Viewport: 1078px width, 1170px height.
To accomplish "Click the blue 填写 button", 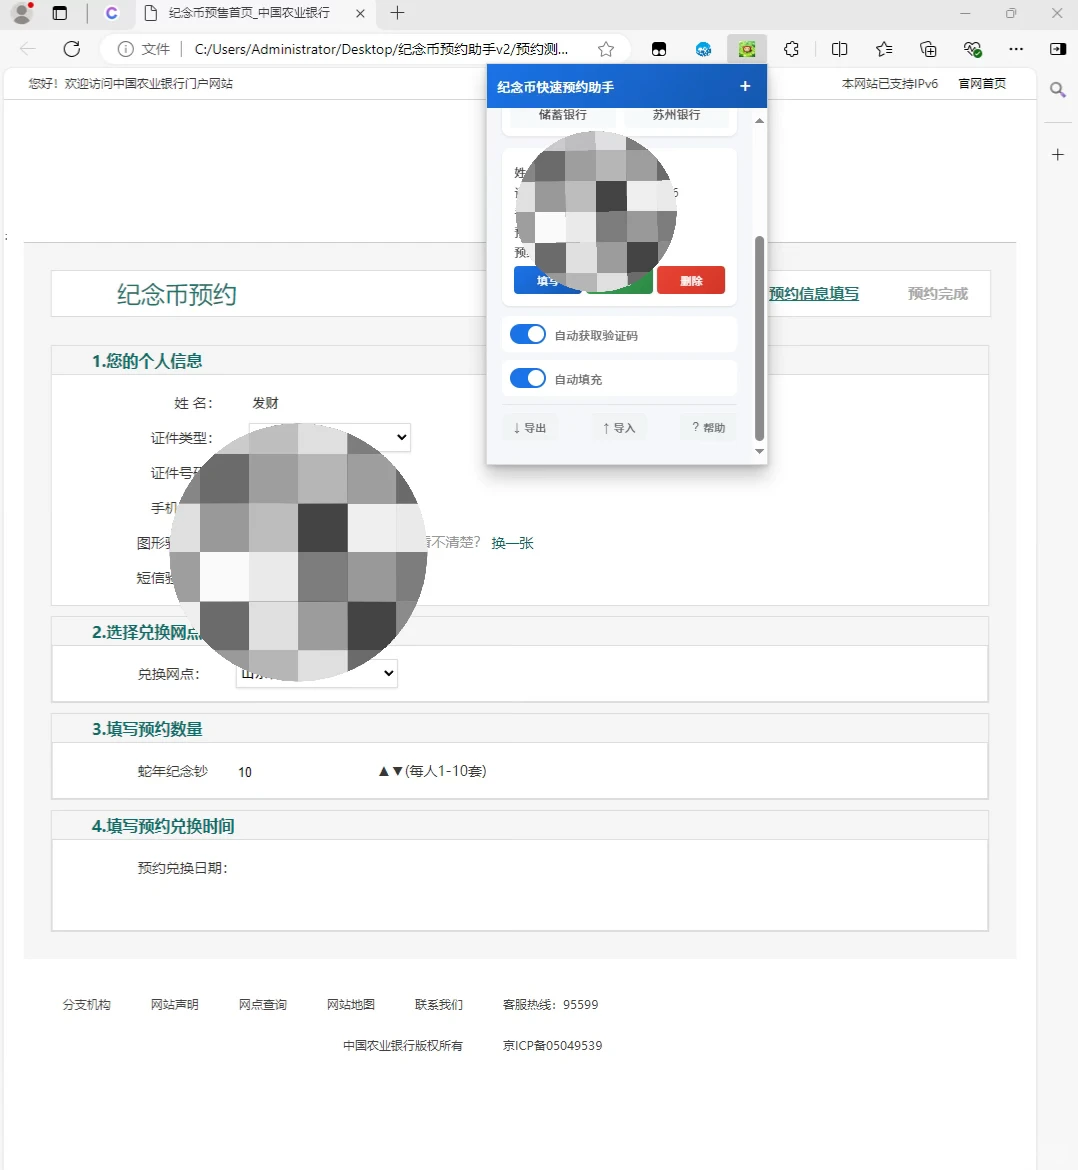I will click(x=547, y=281).
